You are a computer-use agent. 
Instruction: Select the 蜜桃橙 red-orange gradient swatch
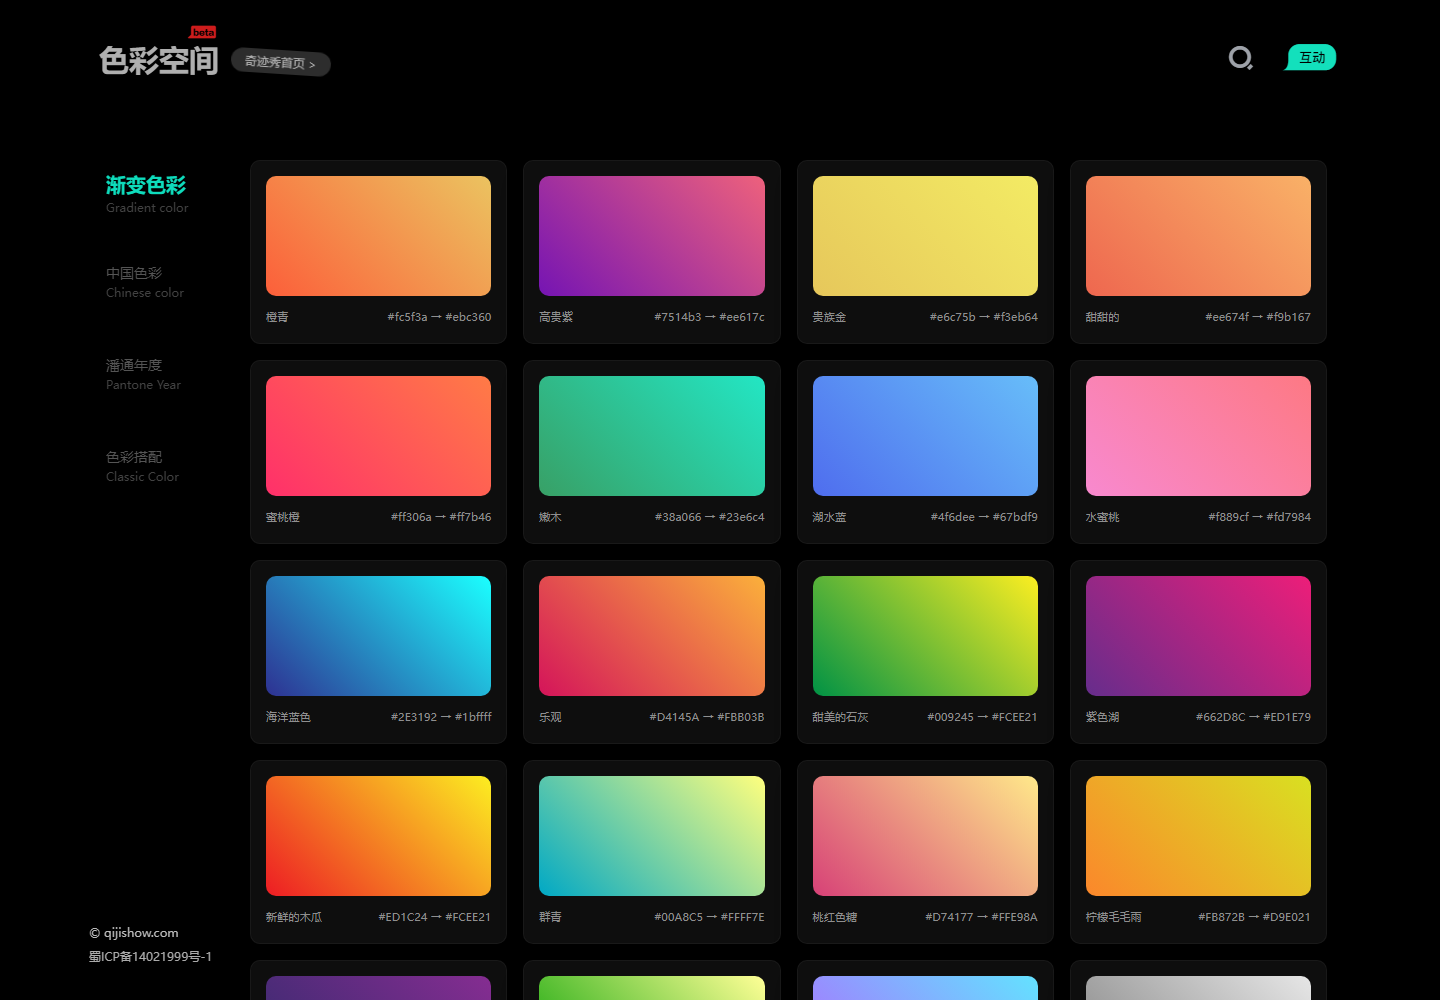tap(378, 436)
